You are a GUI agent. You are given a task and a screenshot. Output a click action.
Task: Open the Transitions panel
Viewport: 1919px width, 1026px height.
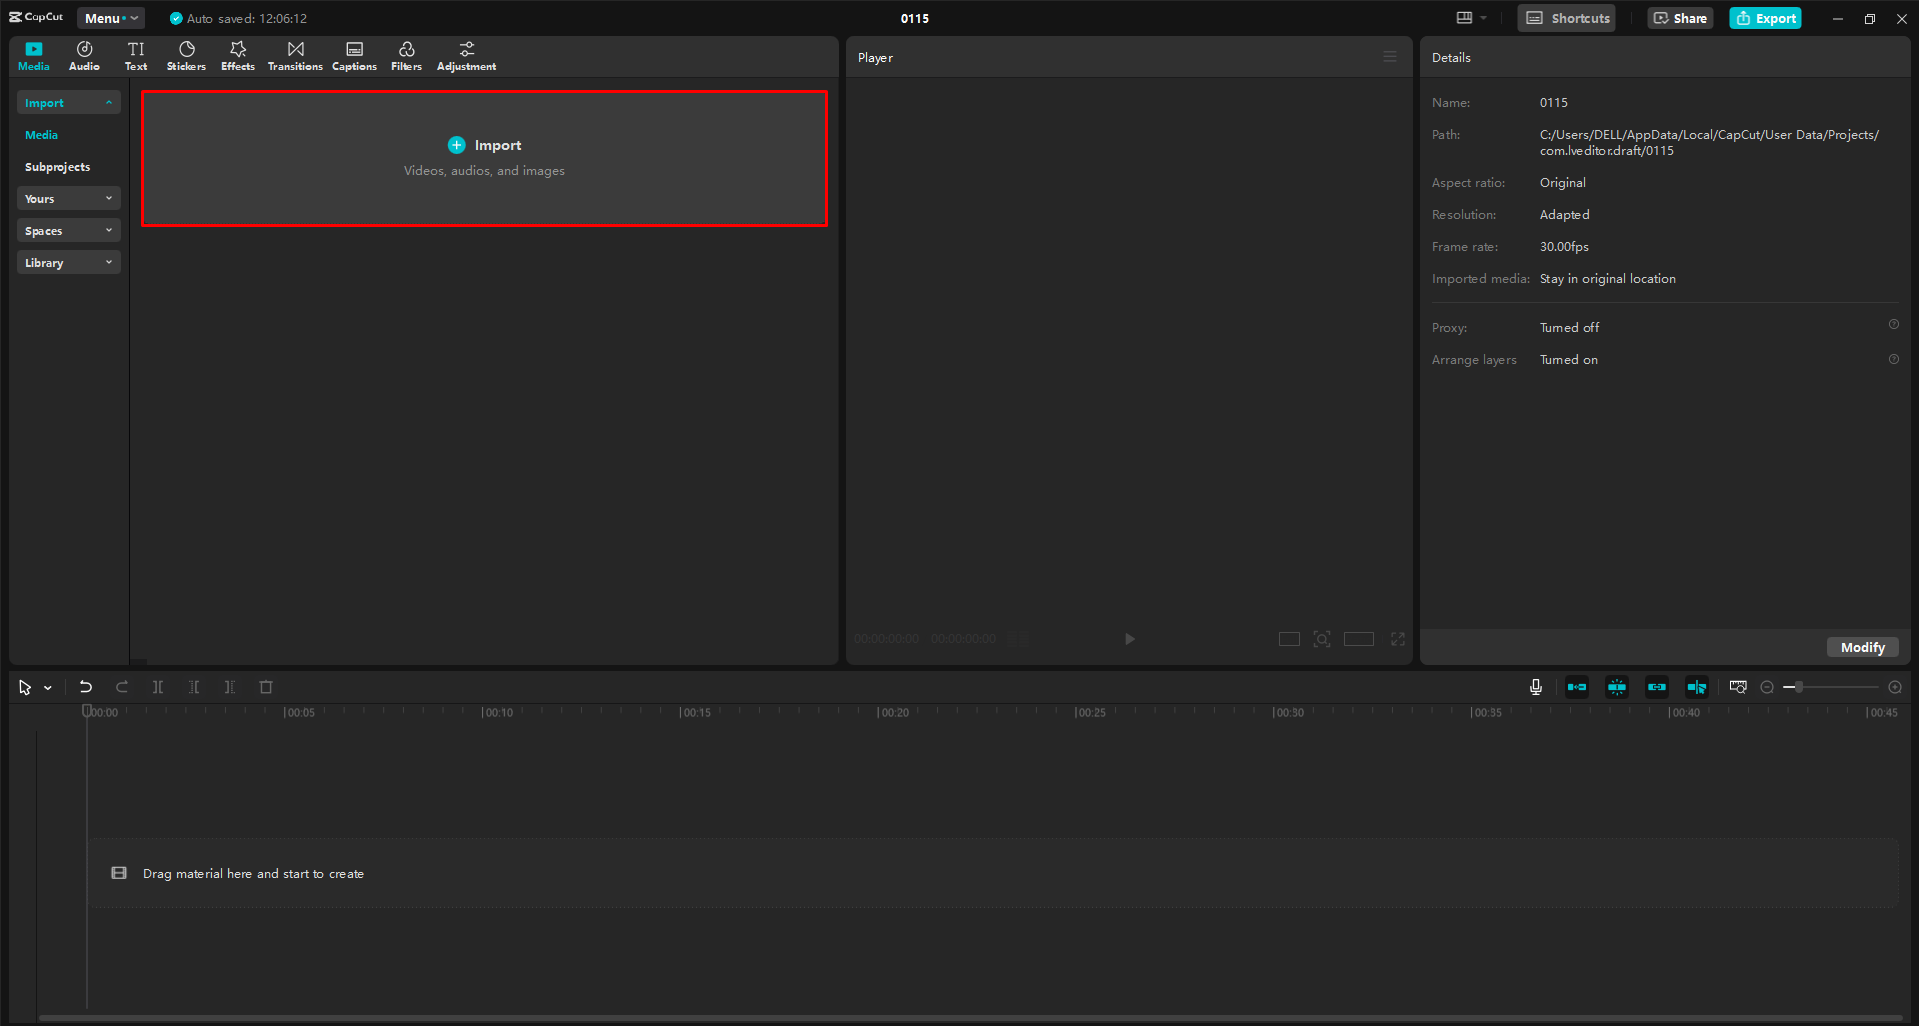click(x=294, y=55)
